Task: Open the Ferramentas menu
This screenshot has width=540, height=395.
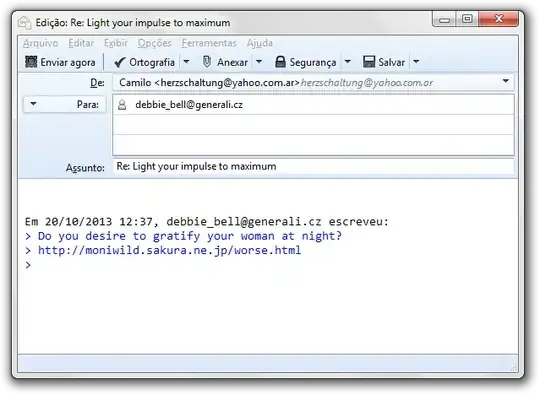Action: click(x=209, y=43)
